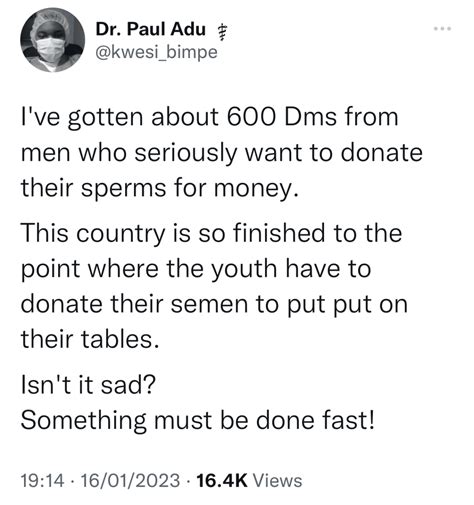Click the line "point where the youth have to"
Image resolution: width=474 pixels, height=505 pixels.
196,269
